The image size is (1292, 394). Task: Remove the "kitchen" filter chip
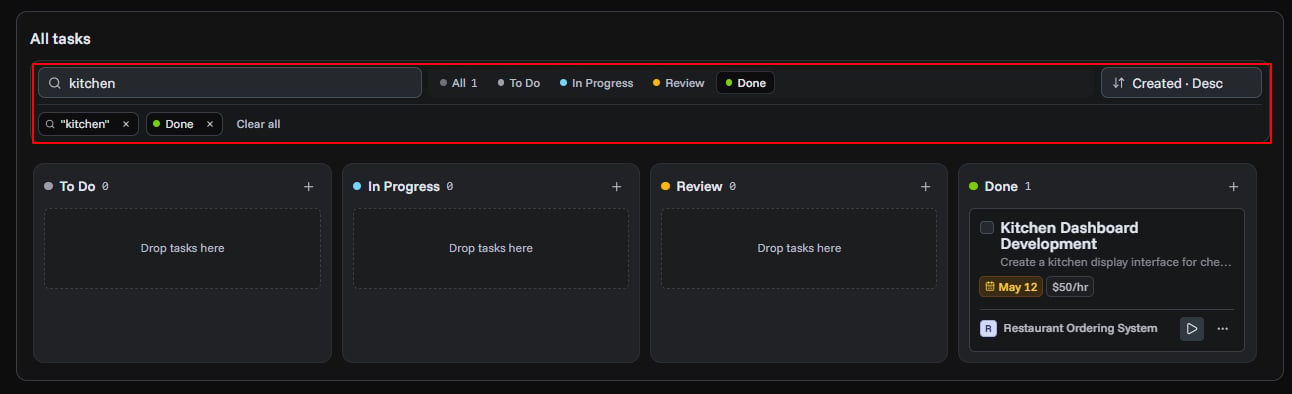(126, 124)
